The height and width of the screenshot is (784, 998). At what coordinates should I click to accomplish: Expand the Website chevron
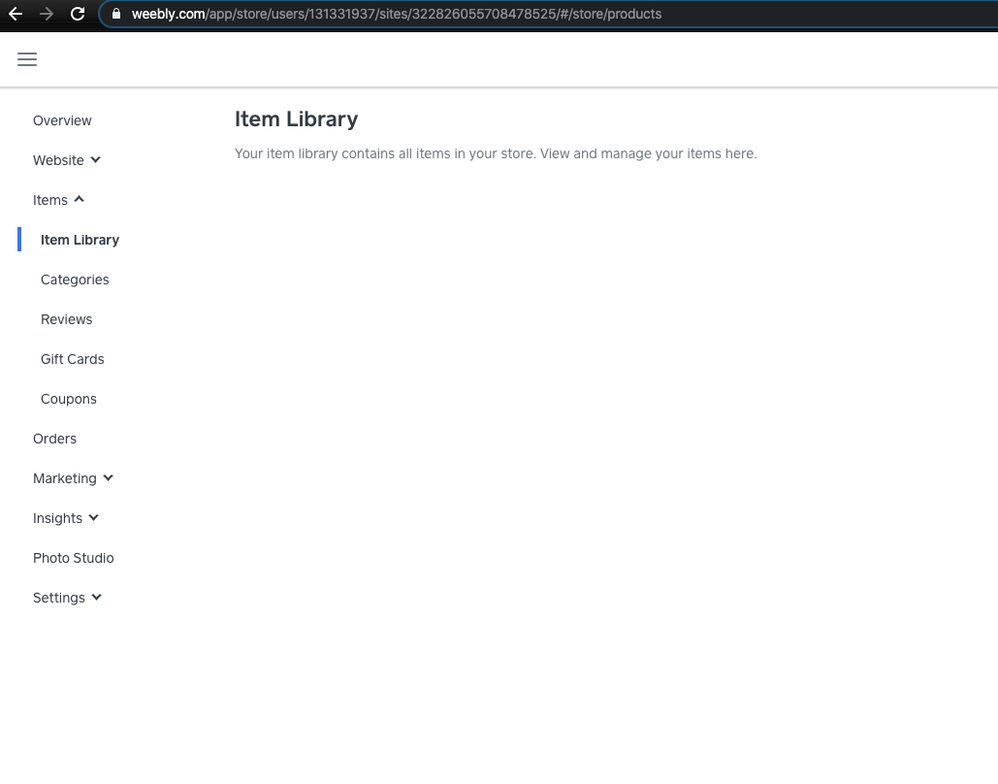click(96, 160)
